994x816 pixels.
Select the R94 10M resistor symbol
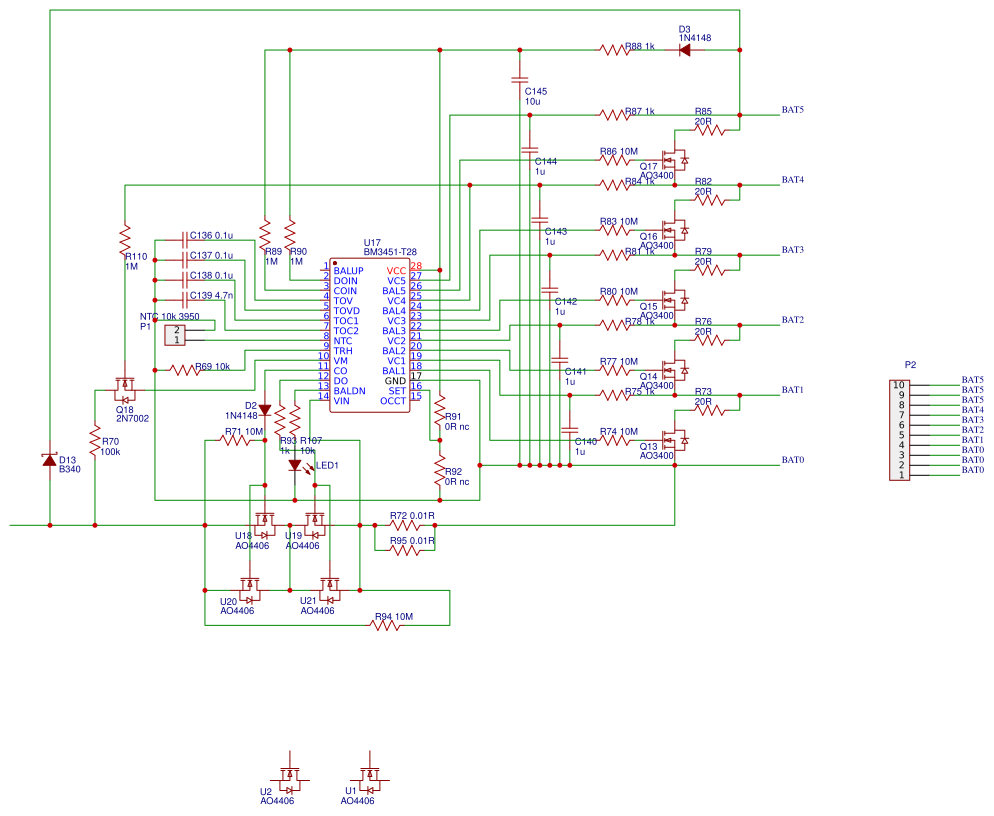[385, 625]
